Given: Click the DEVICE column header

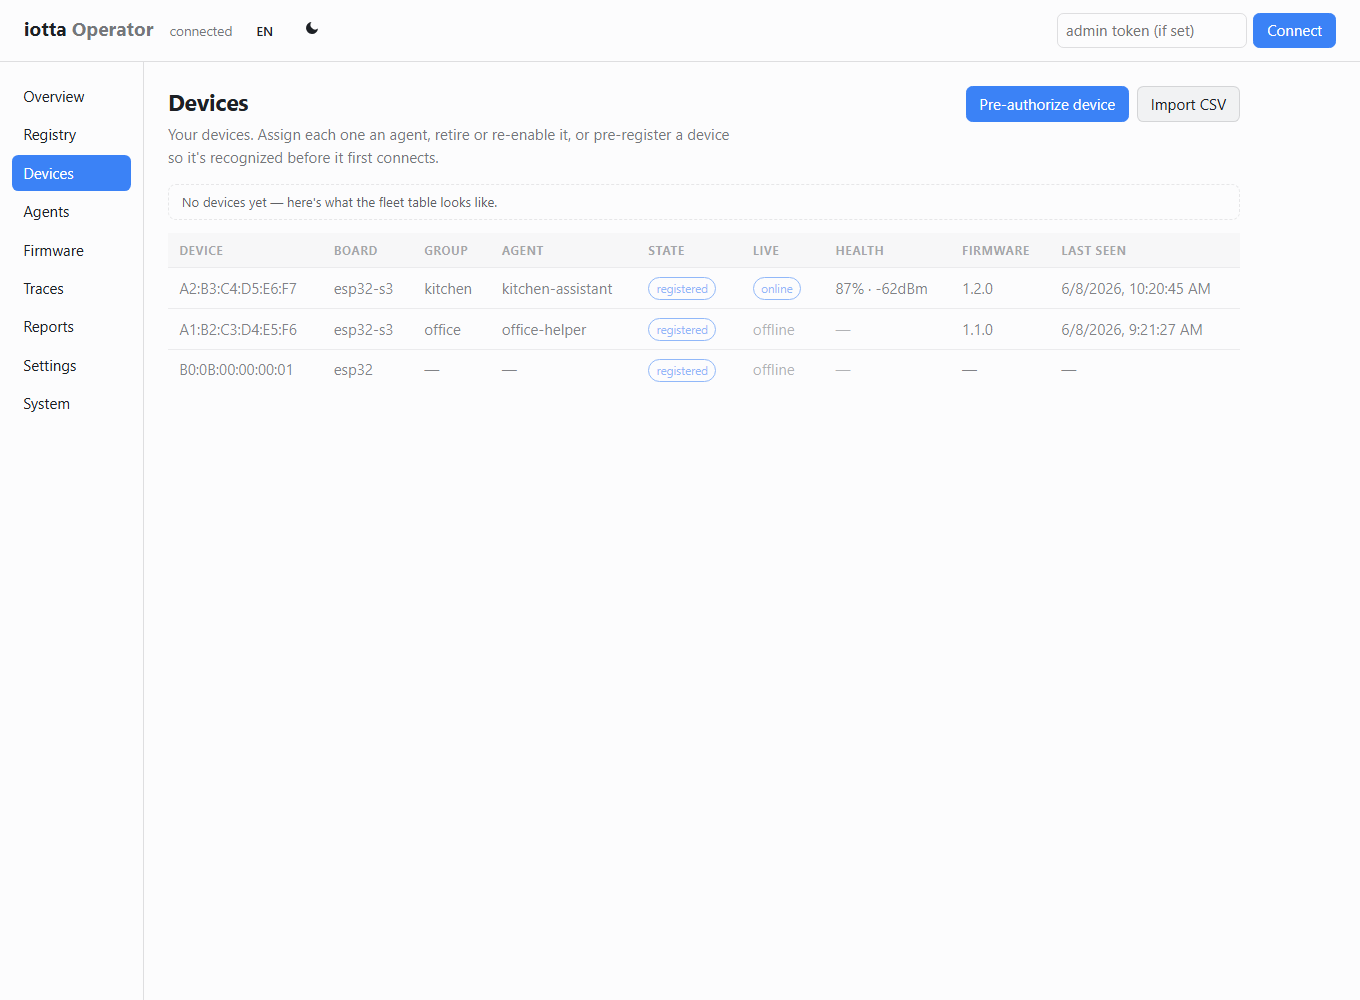Looking at the screenshot, I should click(201, 251).
